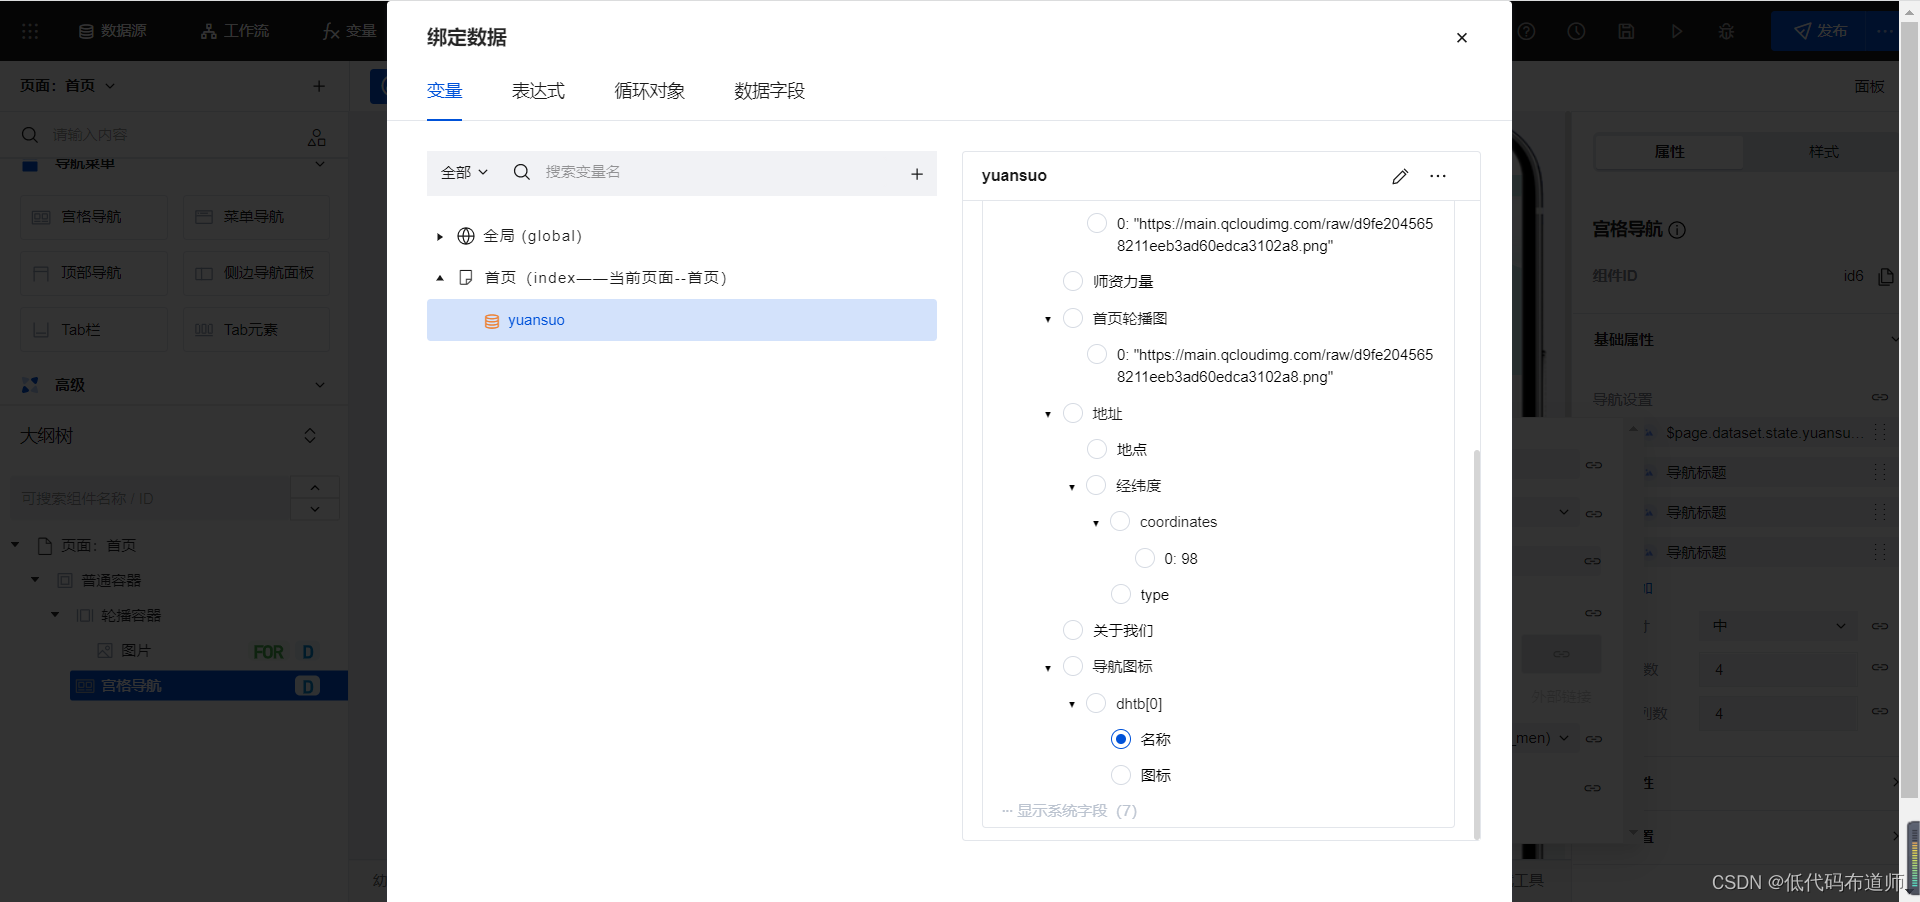Select the 地点 radio button
This screenshot has width=1920, height=902.
point(1096,449)
